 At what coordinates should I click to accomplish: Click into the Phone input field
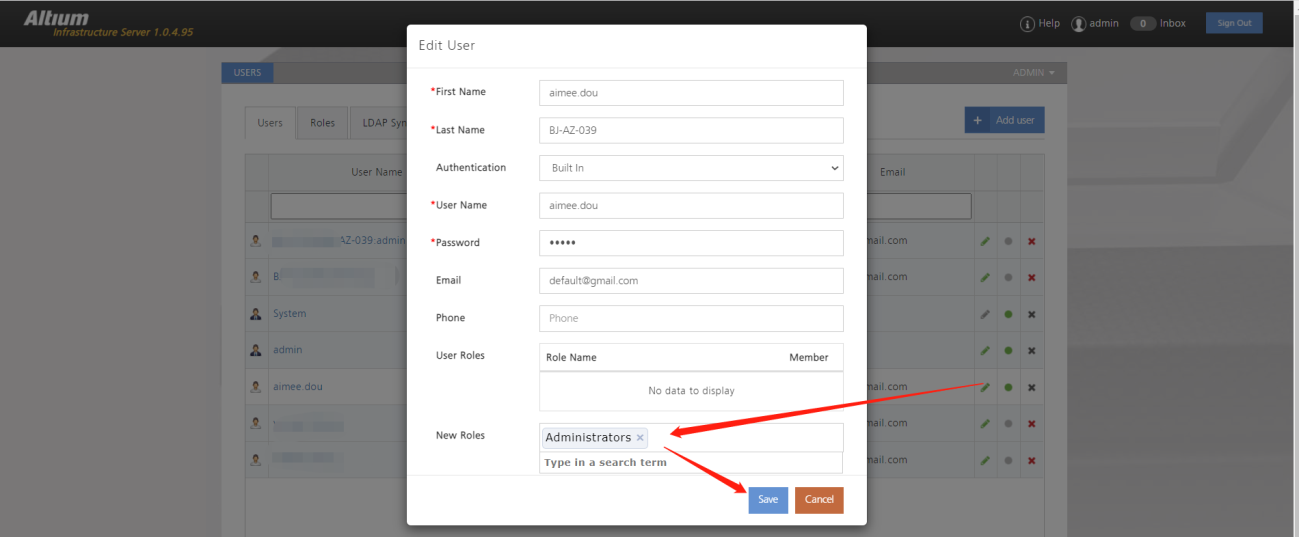coord(691,318)
